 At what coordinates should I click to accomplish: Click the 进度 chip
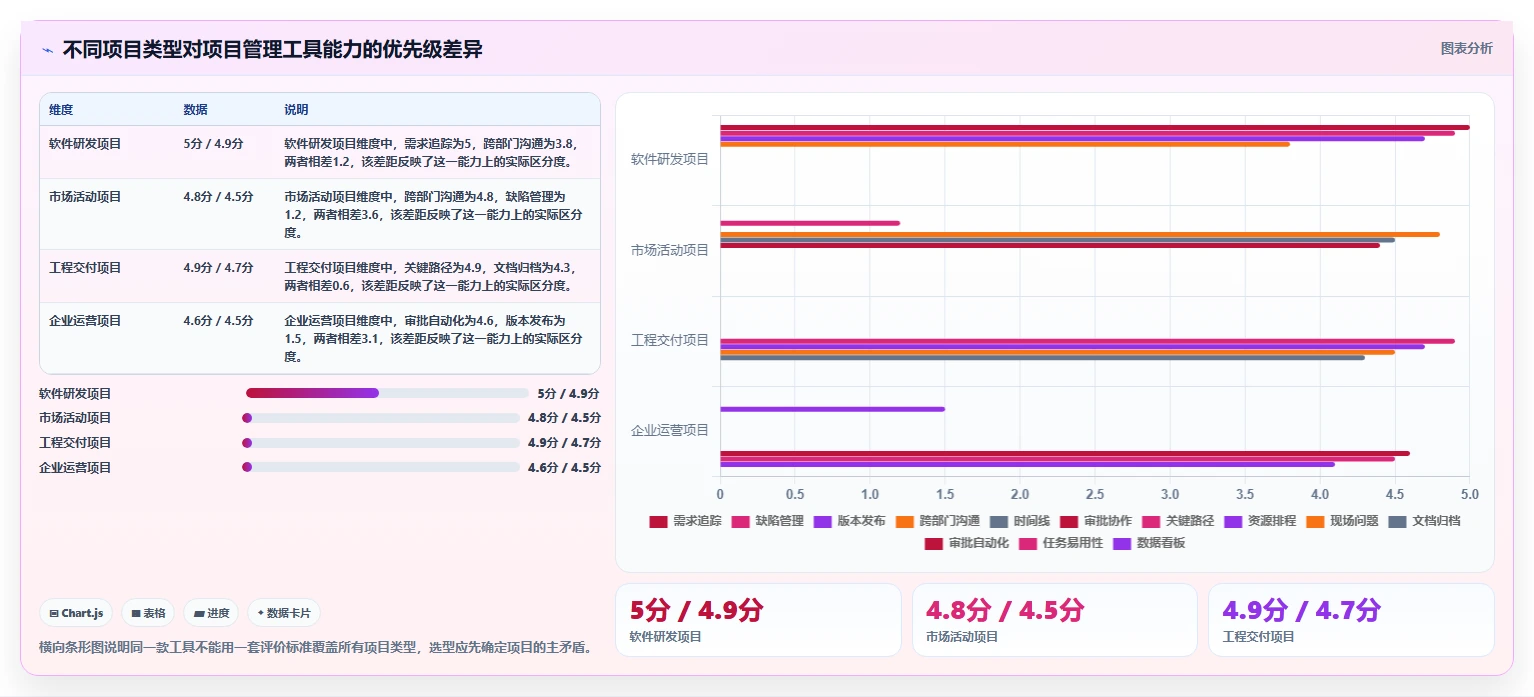211,613
